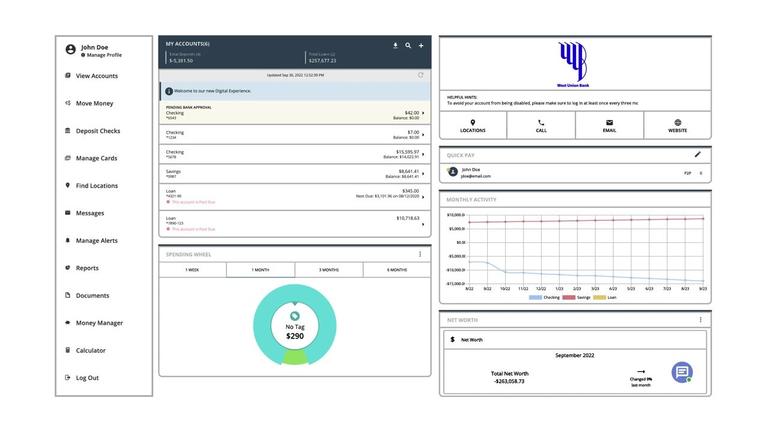Image resolution: width=768 pixels, height=432 pixels.
Task: Toggle the Loan legend in Monthly Activity
Action: (x=605, y=297)
